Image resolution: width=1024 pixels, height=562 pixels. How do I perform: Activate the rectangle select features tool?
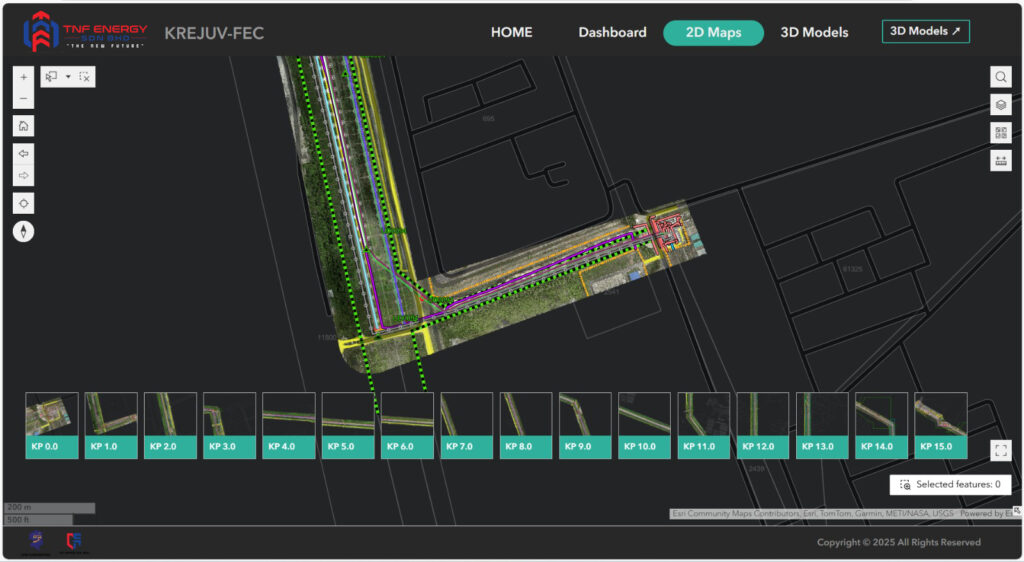[x=52, y=77]
